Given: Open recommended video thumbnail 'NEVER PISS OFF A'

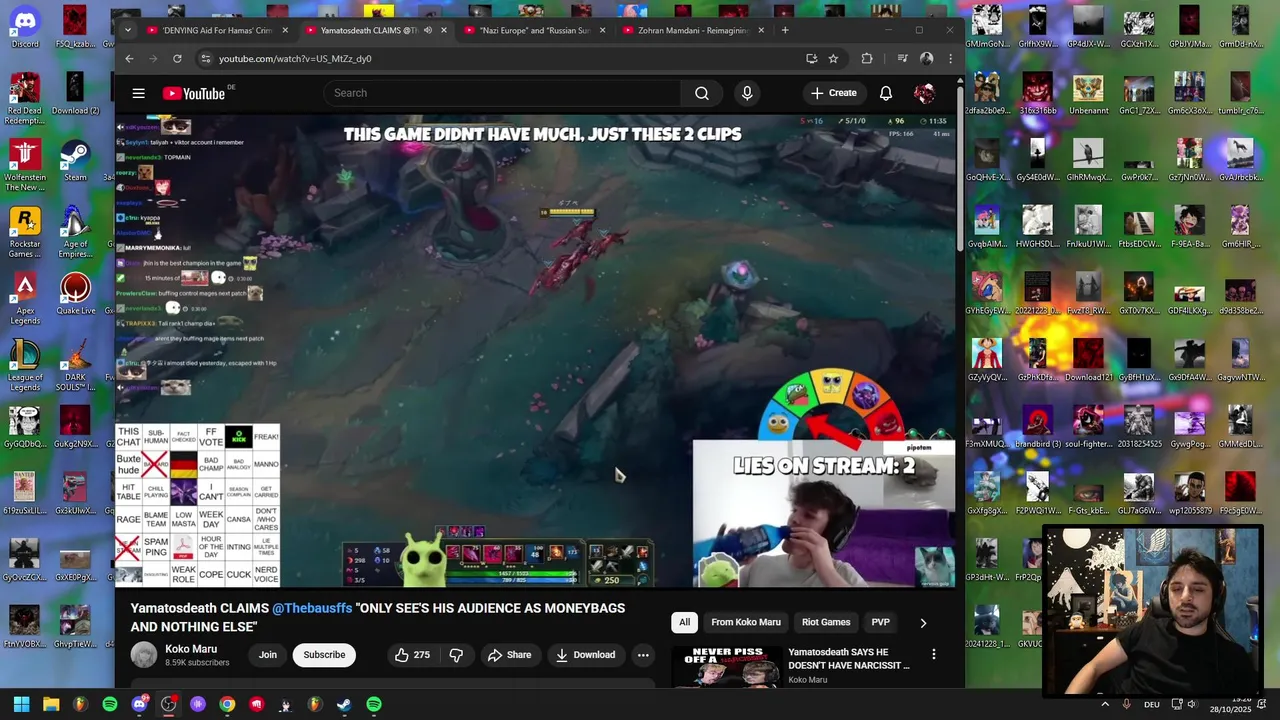Looking at the screenshot, I should point(727,666).
